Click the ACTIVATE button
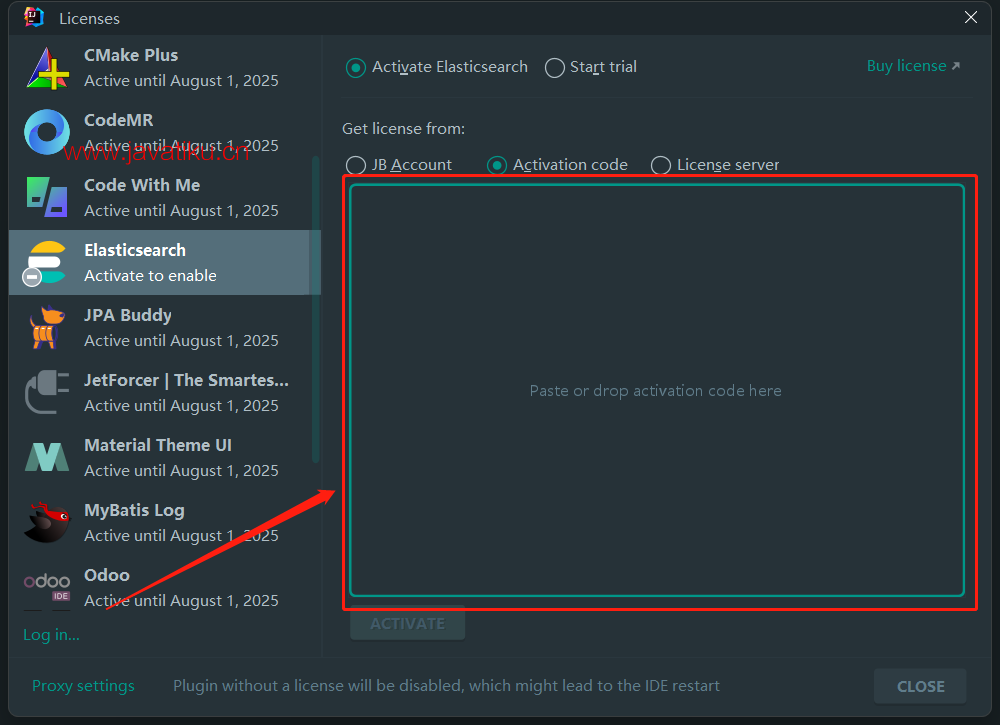1000x725 pixels. [x=408, y=623]
